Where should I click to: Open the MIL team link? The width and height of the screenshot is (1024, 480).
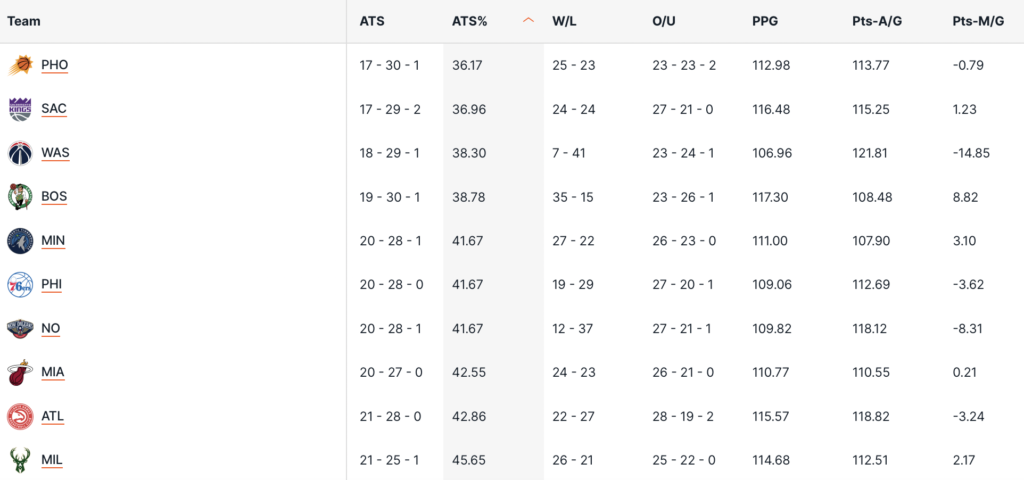52,460
